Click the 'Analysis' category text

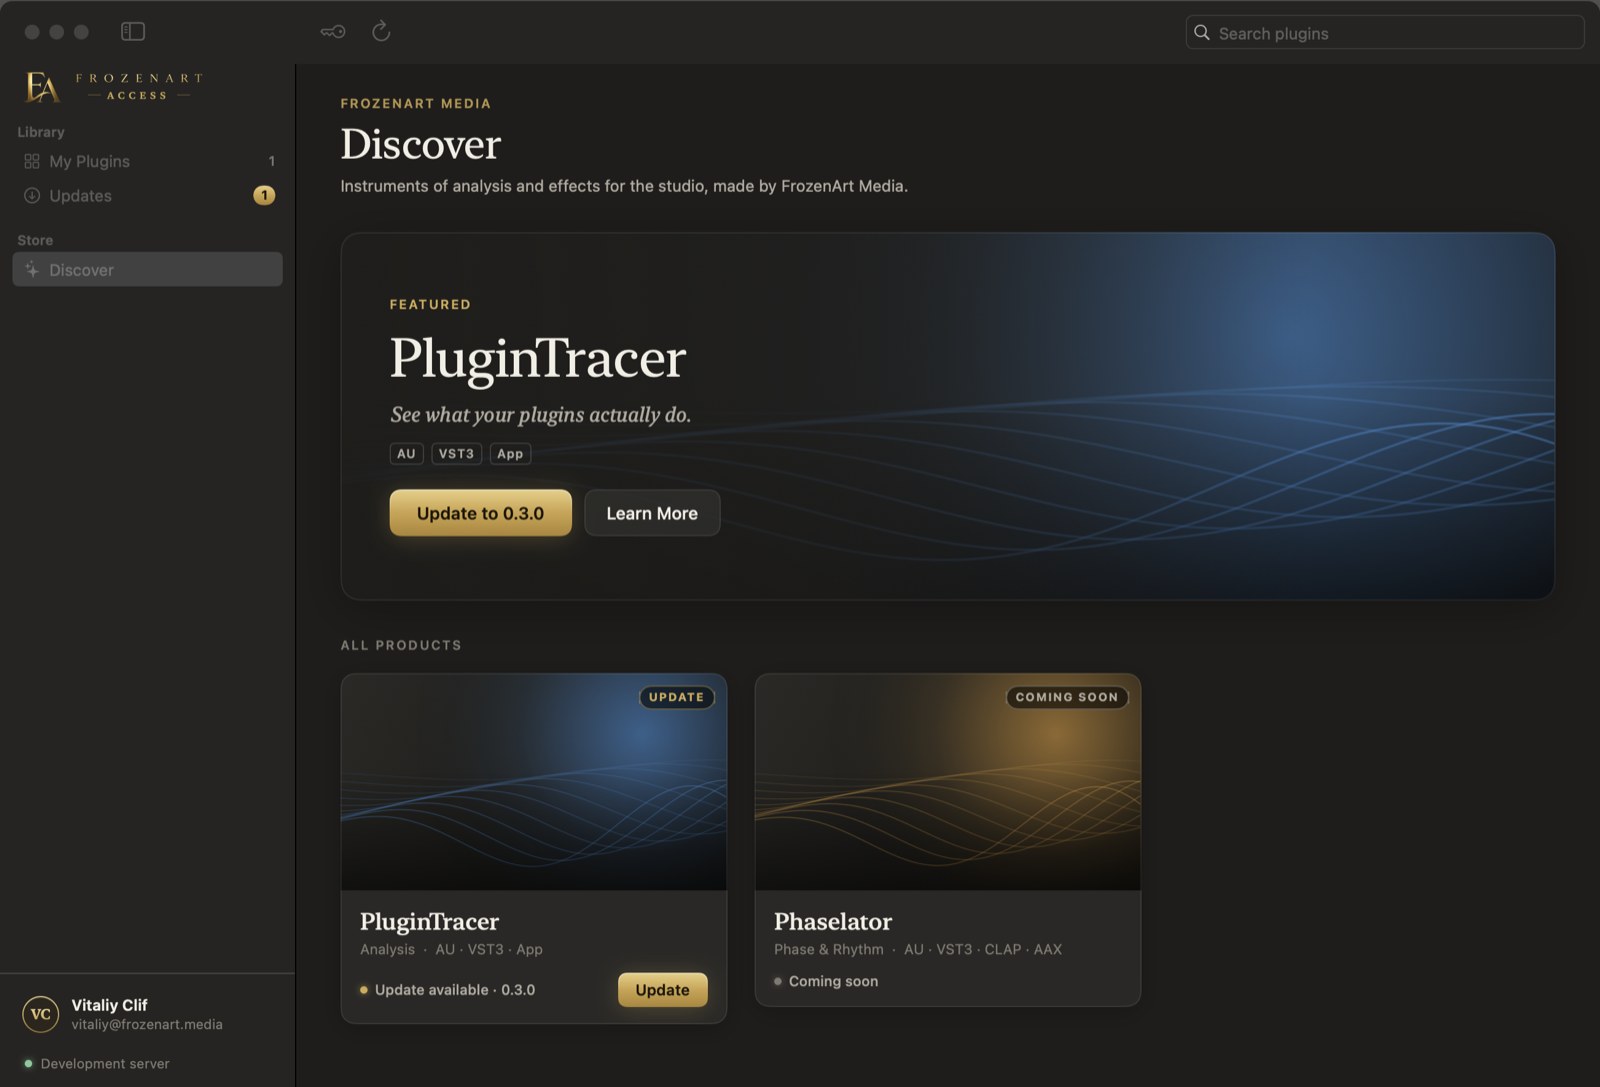pos(387,950)
